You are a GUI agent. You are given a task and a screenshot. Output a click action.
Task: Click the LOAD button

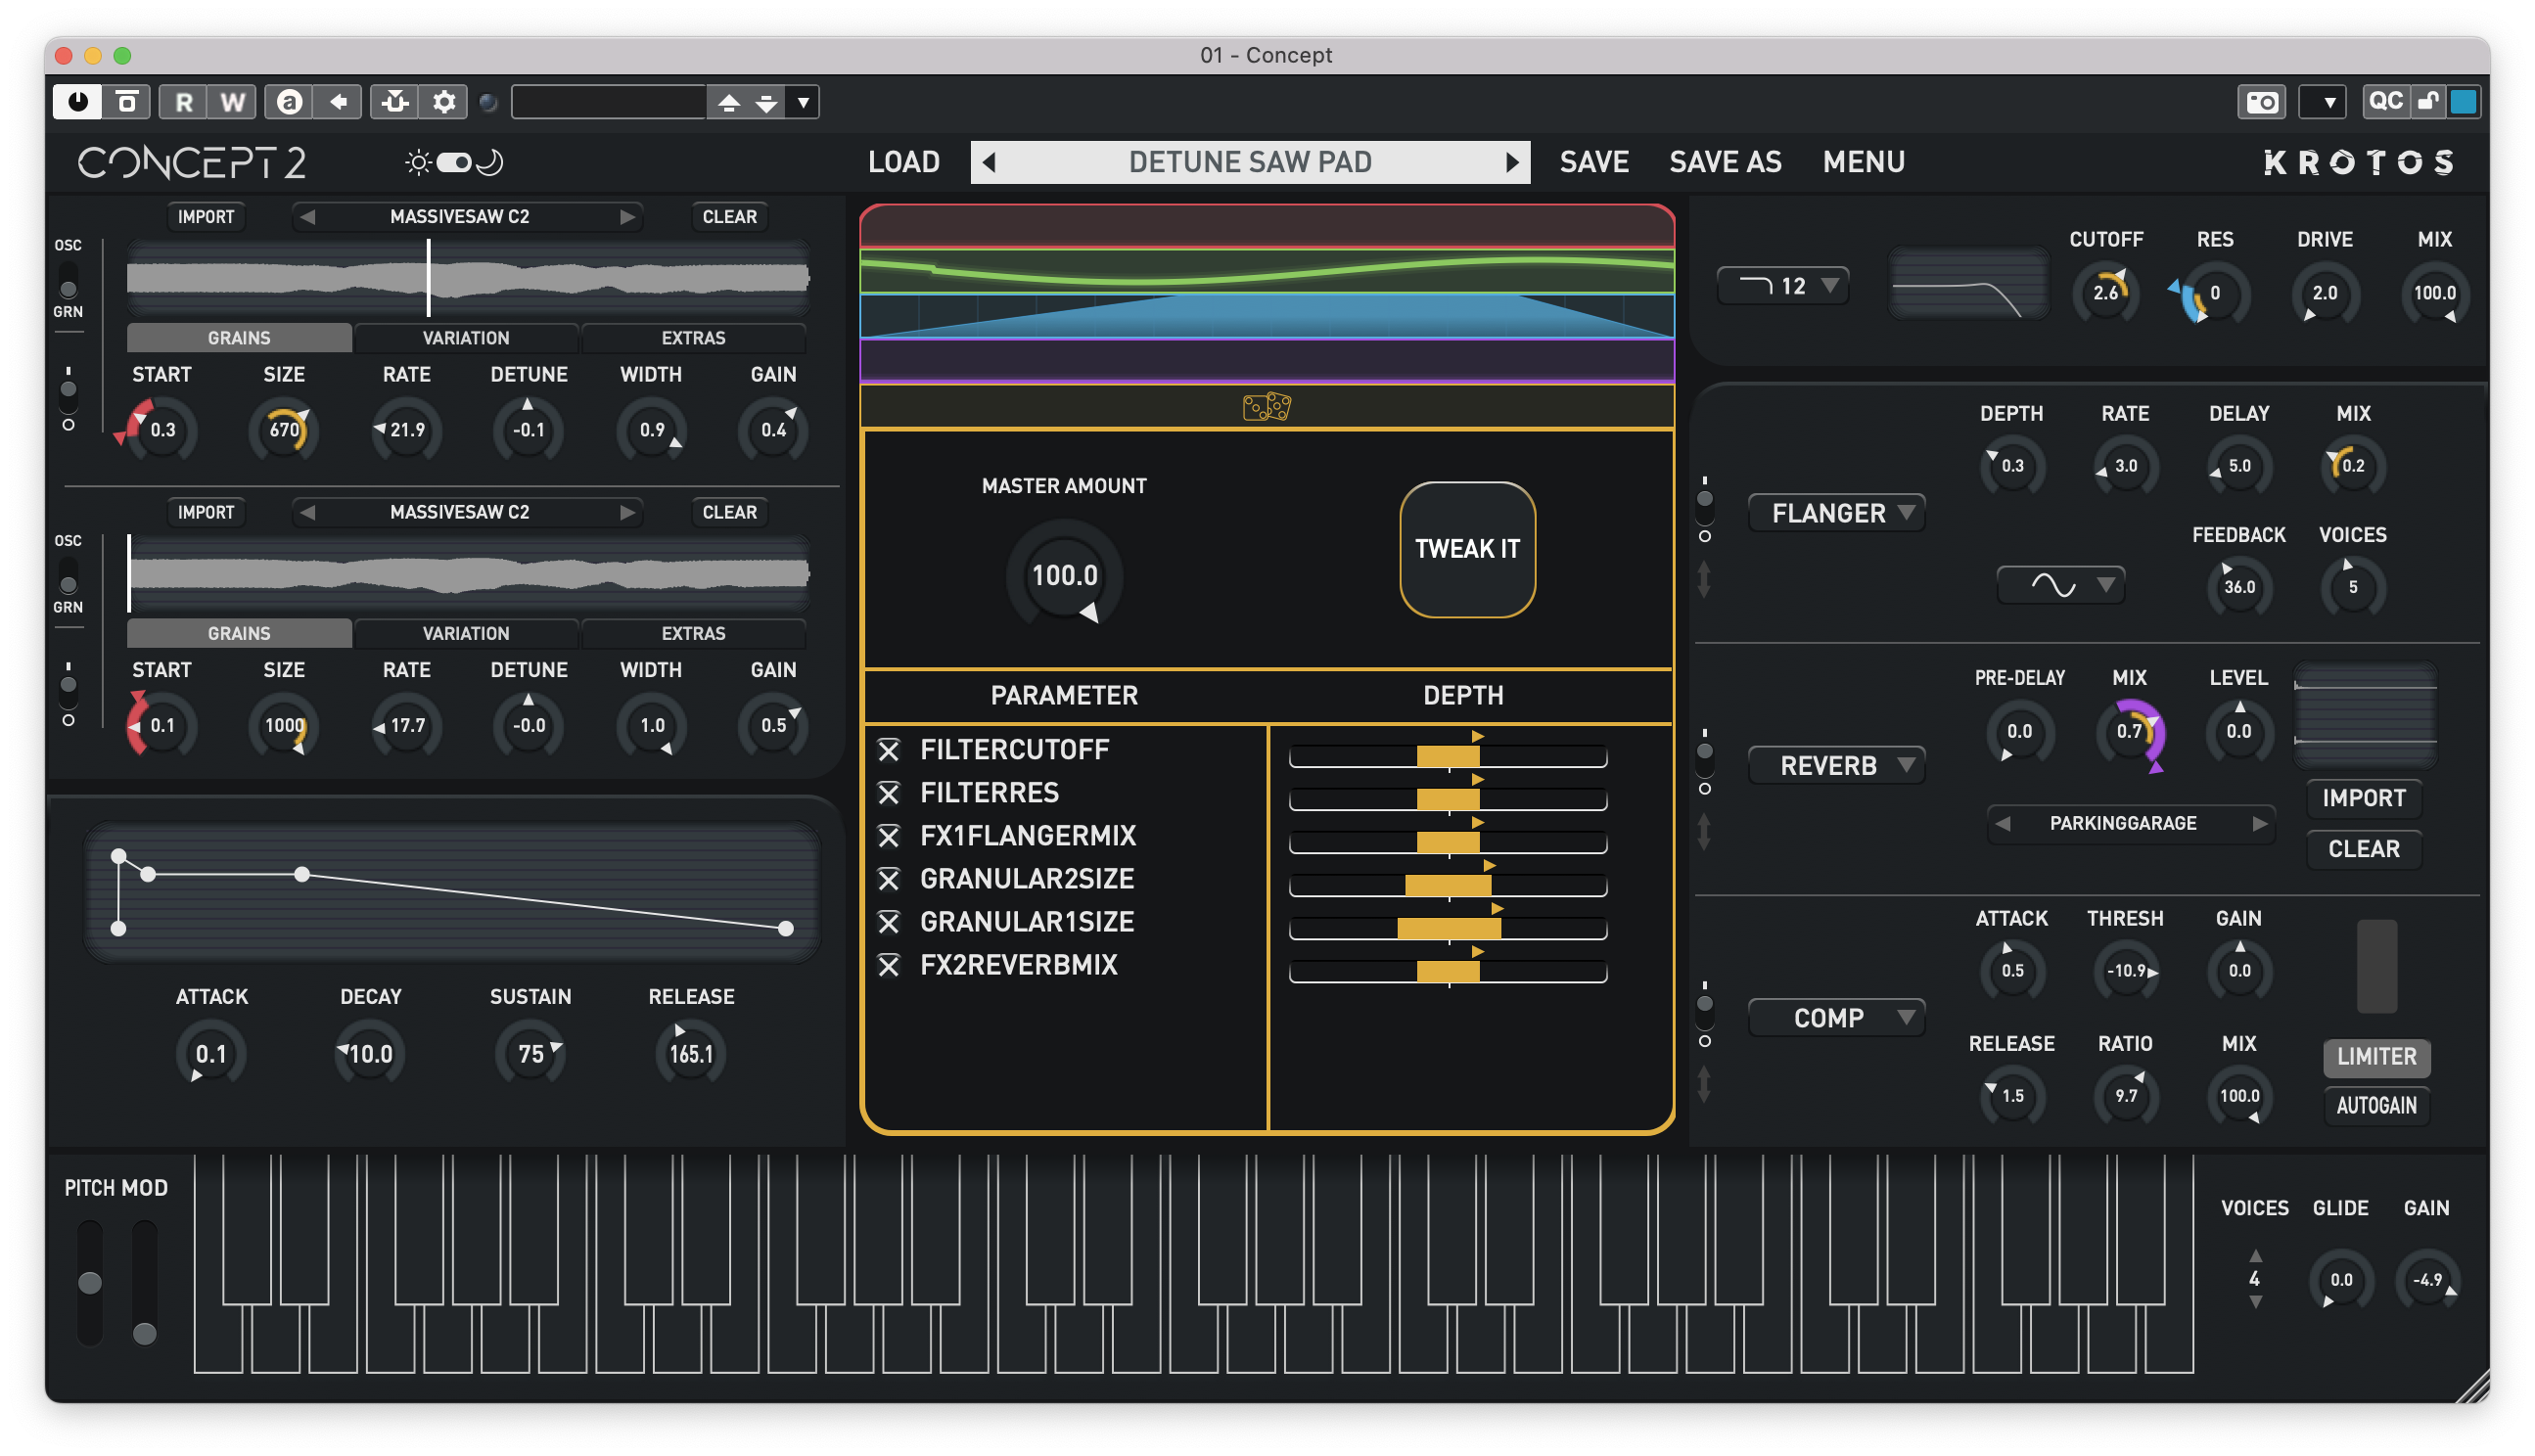coord(903,162)
